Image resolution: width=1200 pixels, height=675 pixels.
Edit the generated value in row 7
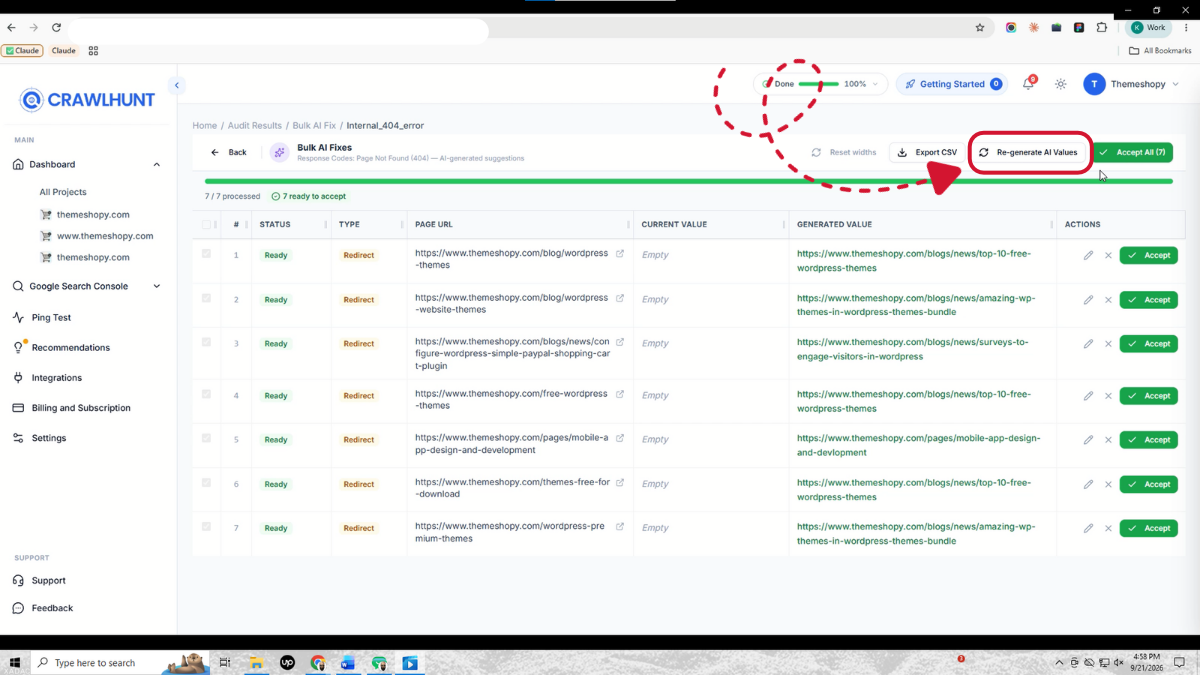click(x=1088, y=528)
